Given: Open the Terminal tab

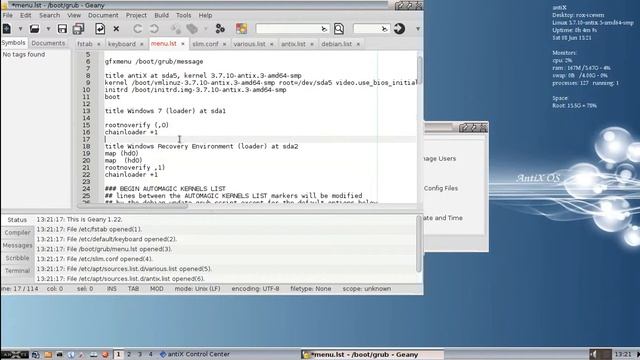Looking at the screenshot, I should click(x=17, y=271).
